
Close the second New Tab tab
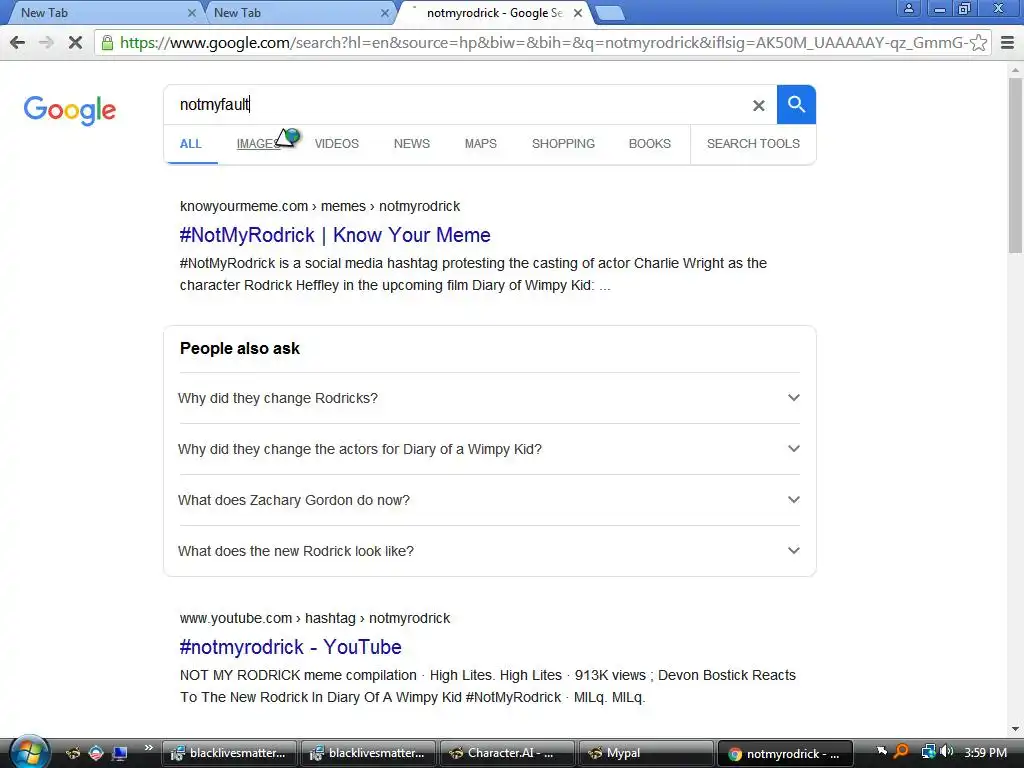[x=385, y=13]
